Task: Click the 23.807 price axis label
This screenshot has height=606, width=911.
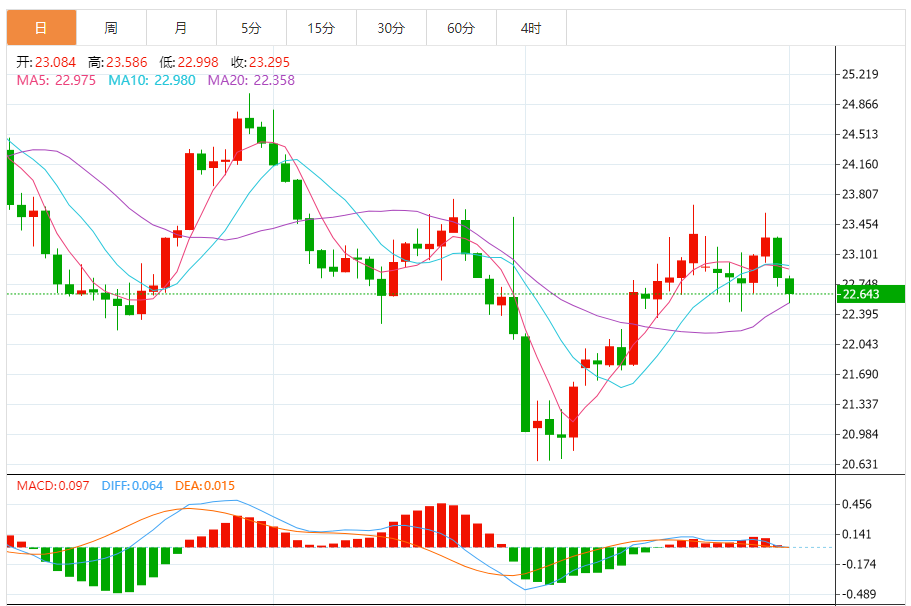Action: 860,194
